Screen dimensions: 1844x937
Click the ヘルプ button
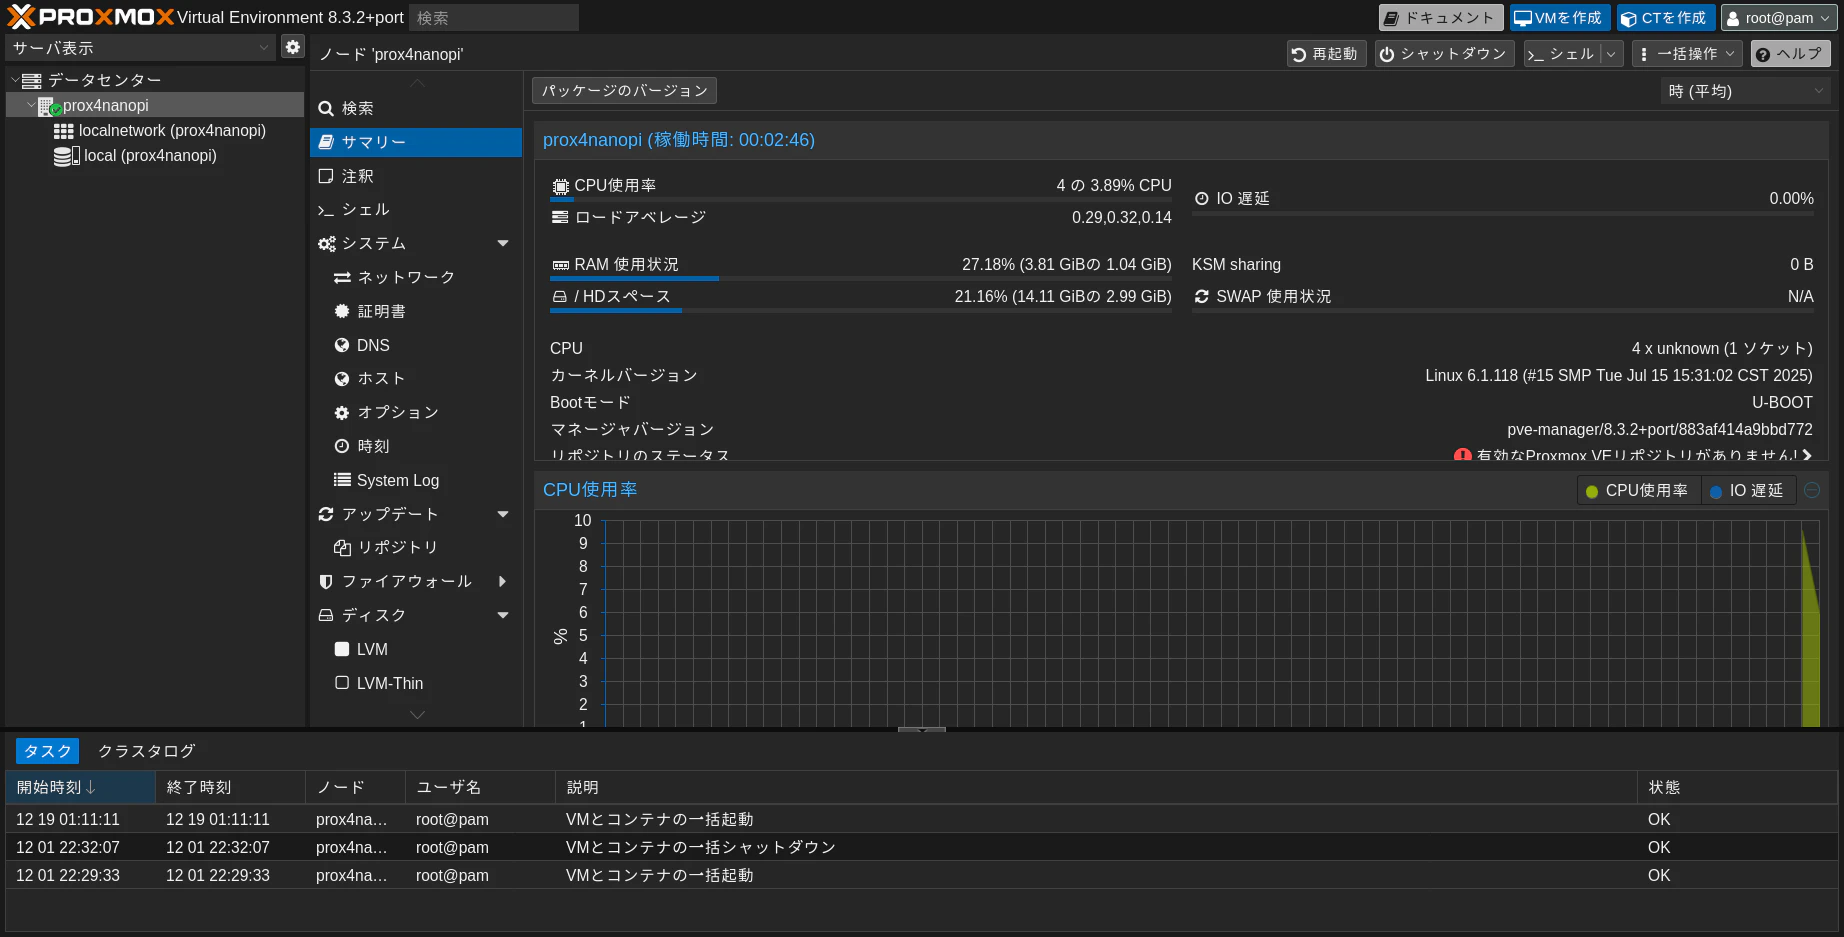coord(1790,54)
